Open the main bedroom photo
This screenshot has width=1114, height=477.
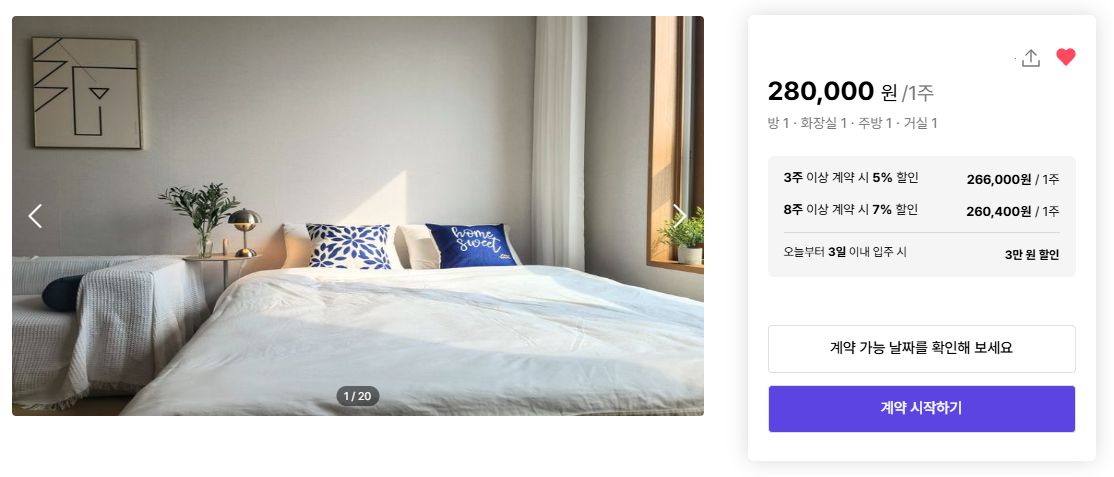(x=357, y=215)
